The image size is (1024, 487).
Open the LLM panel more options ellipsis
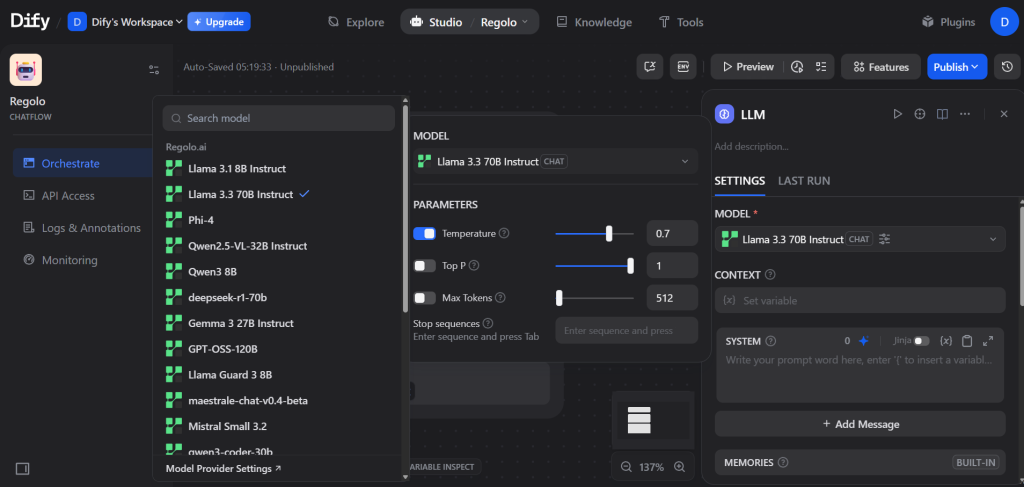point(964,114)
